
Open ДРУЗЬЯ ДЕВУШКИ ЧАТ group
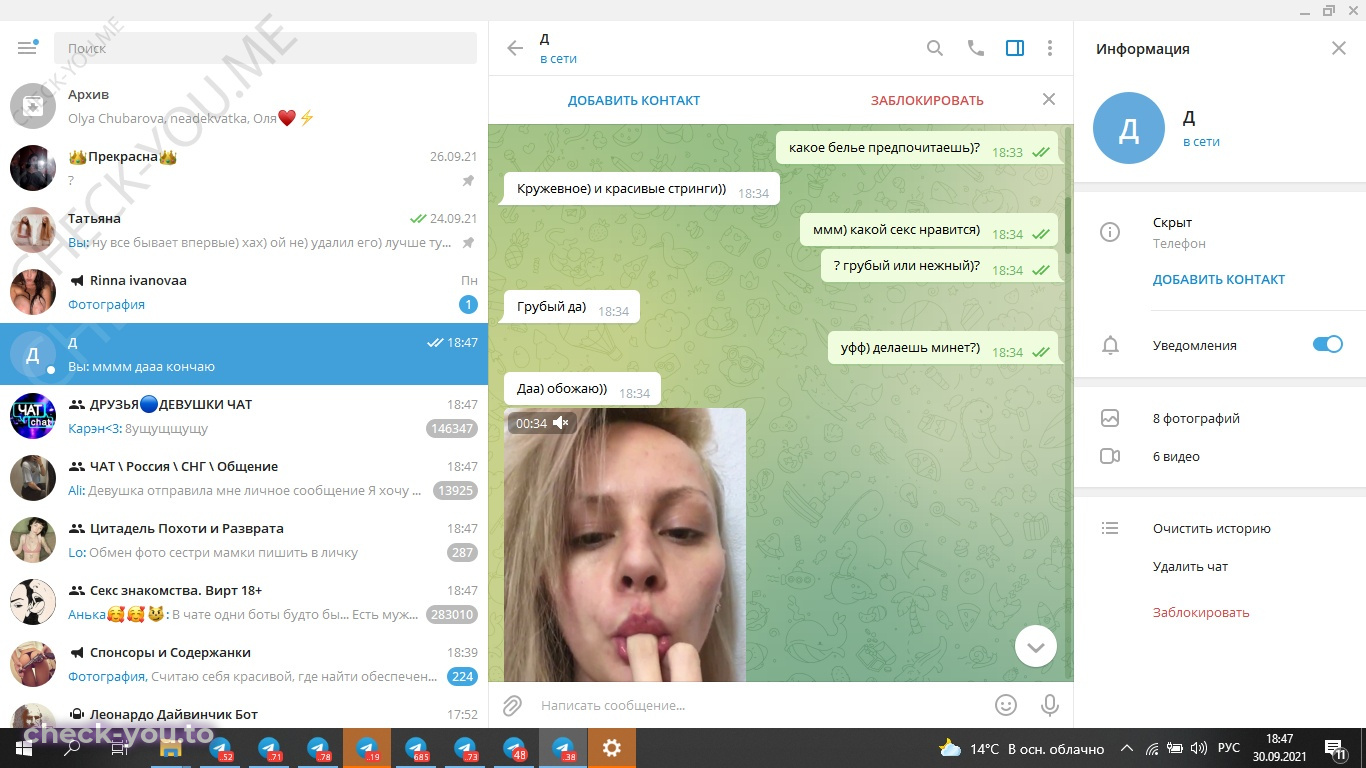tap(244, 416)
